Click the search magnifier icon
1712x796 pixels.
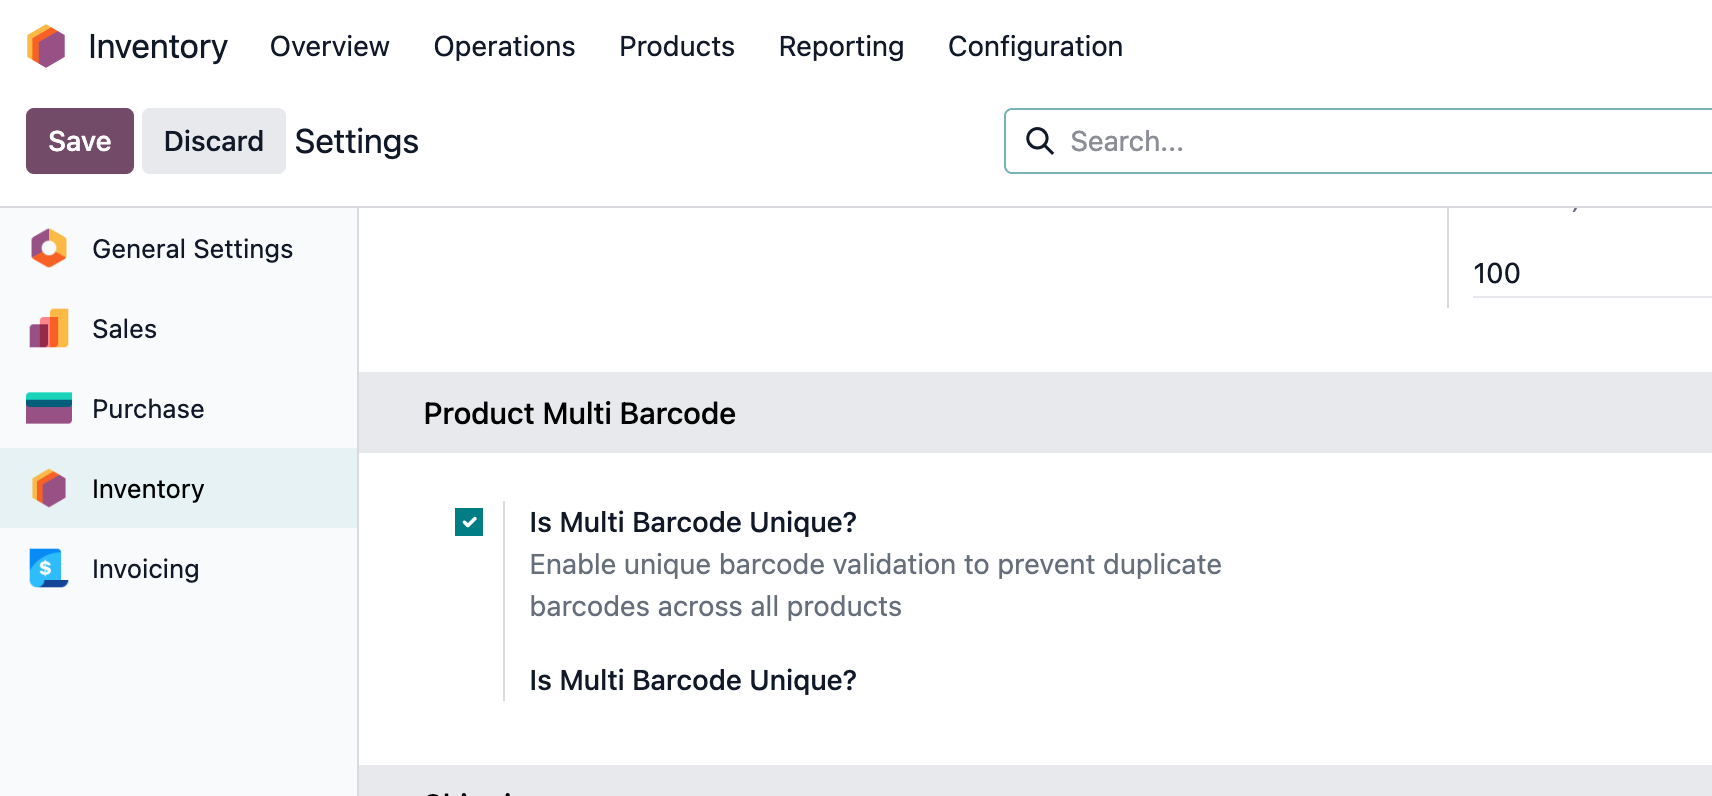tap(1040, 141)
